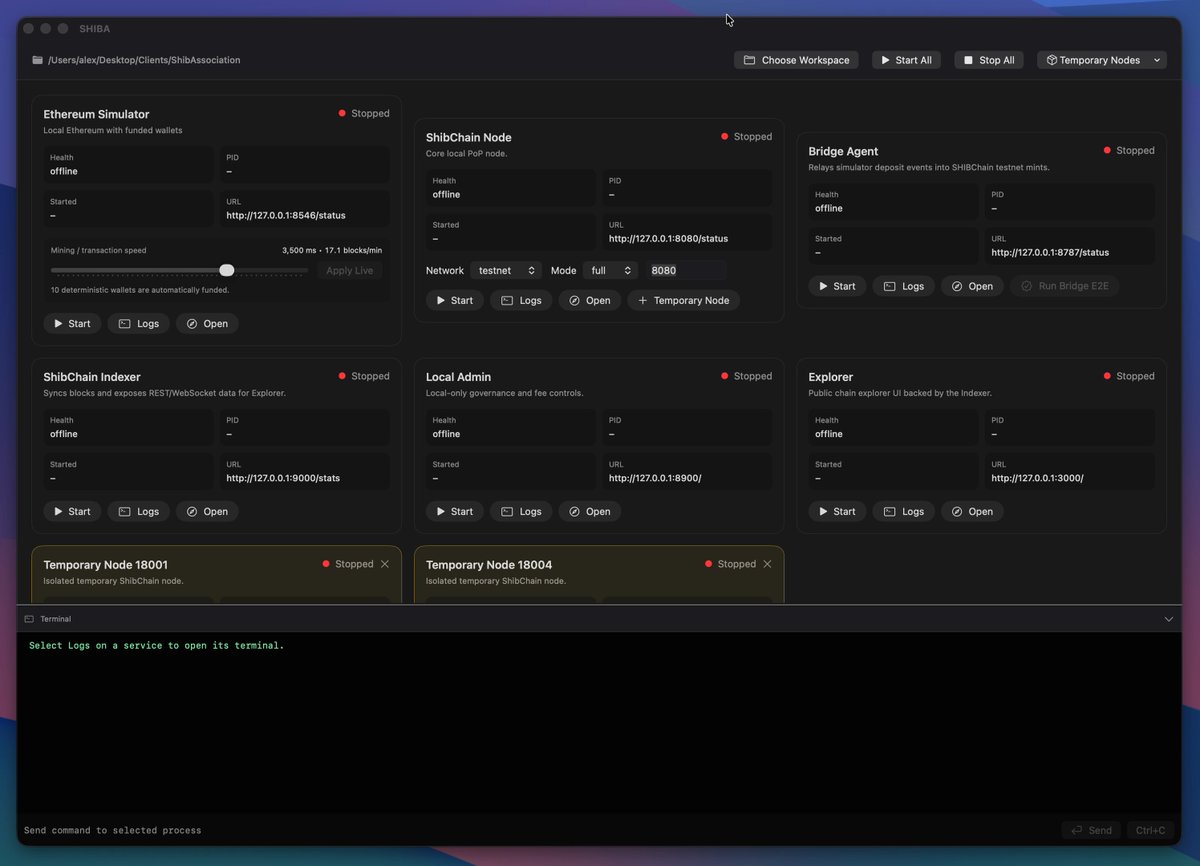This screenshot has height=866, width=1200.
Task: Start the ShibChain Indexer
Action: pos(72,511)
